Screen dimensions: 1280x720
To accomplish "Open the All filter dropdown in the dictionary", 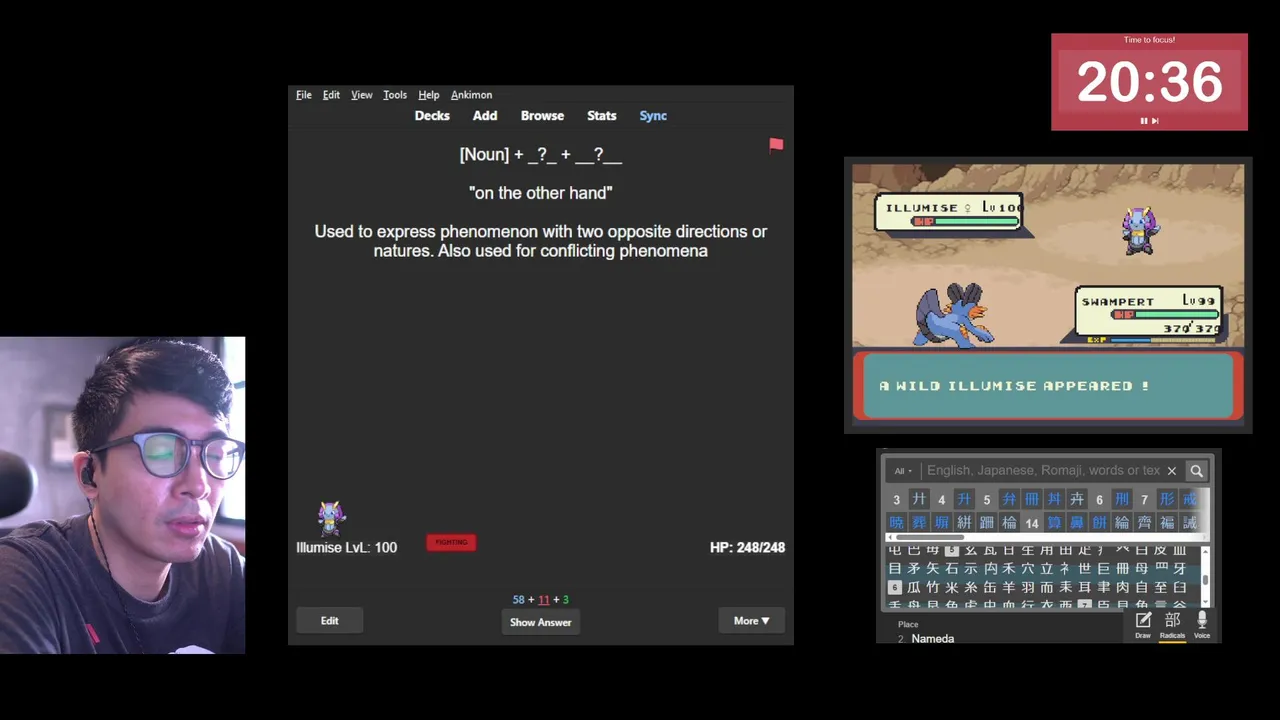I will pyautogui.click(x=903, y=471).
